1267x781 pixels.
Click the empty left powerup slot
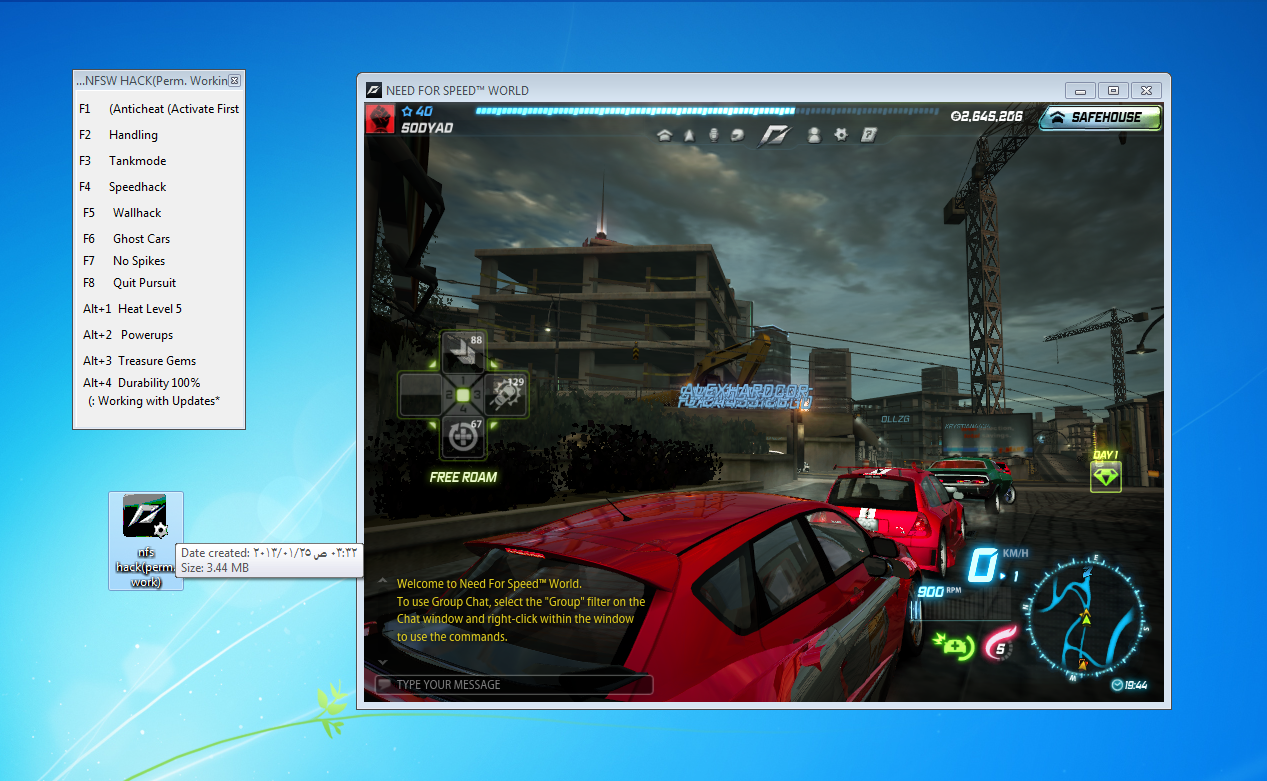point(420,395)
